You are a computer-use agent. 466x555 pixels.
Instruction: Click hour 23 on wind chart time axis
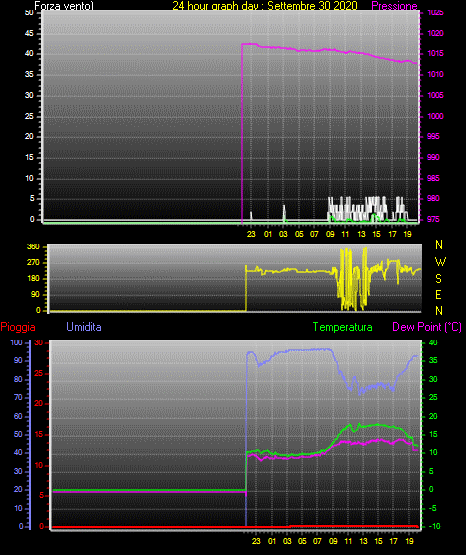click(x=251, y=234)
